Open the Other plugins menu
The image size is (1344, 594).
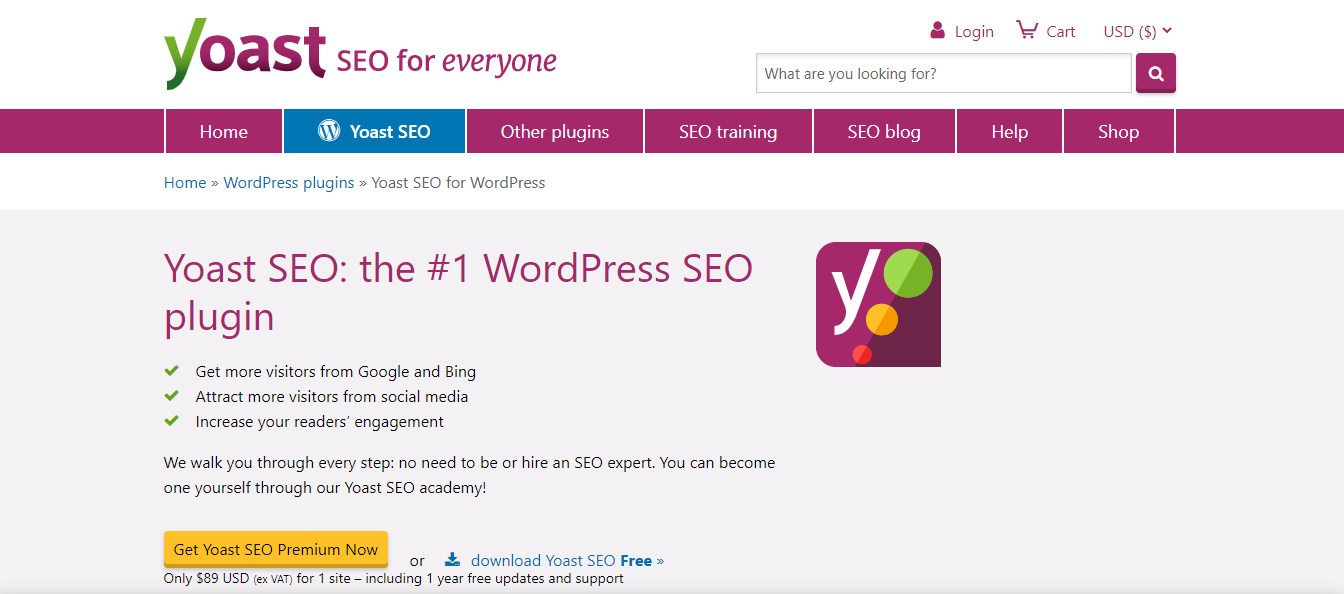pos(555,131)
